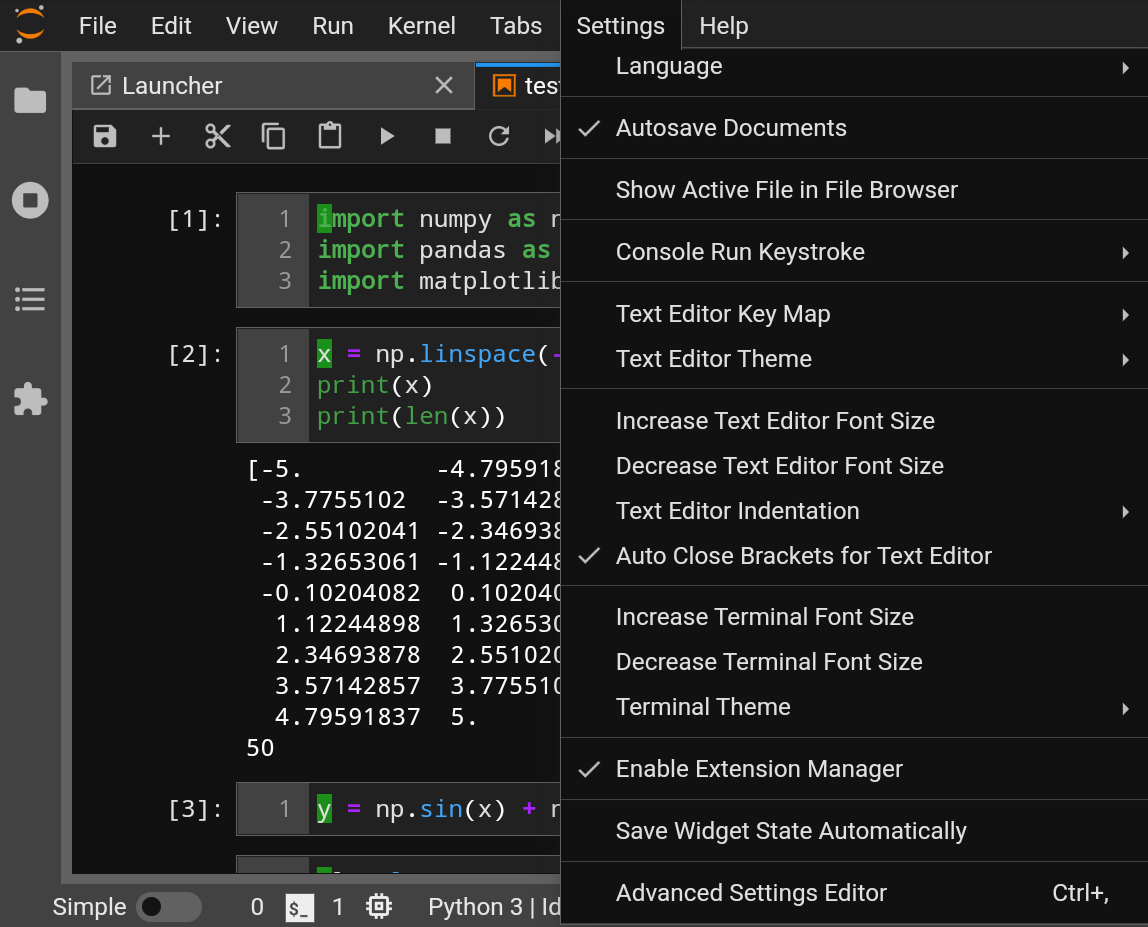Open the file browser sidebar
The image size is (1148, 927).
click(x=30, y=100)
